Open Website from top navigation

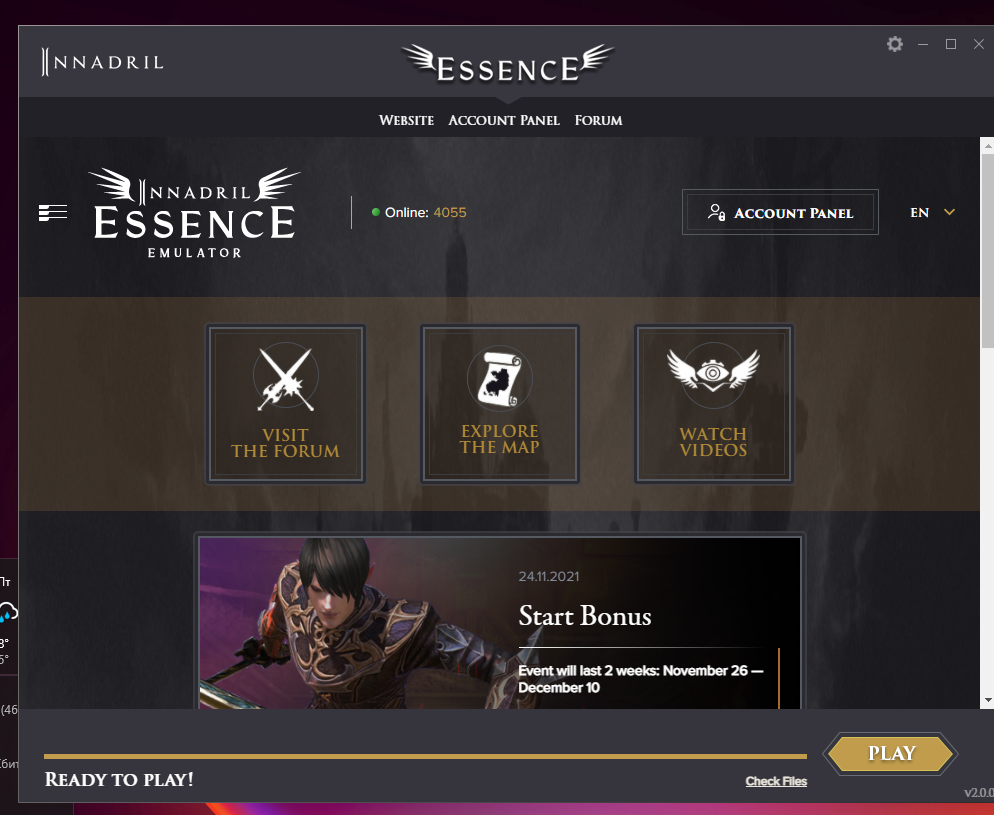point(406,120)
